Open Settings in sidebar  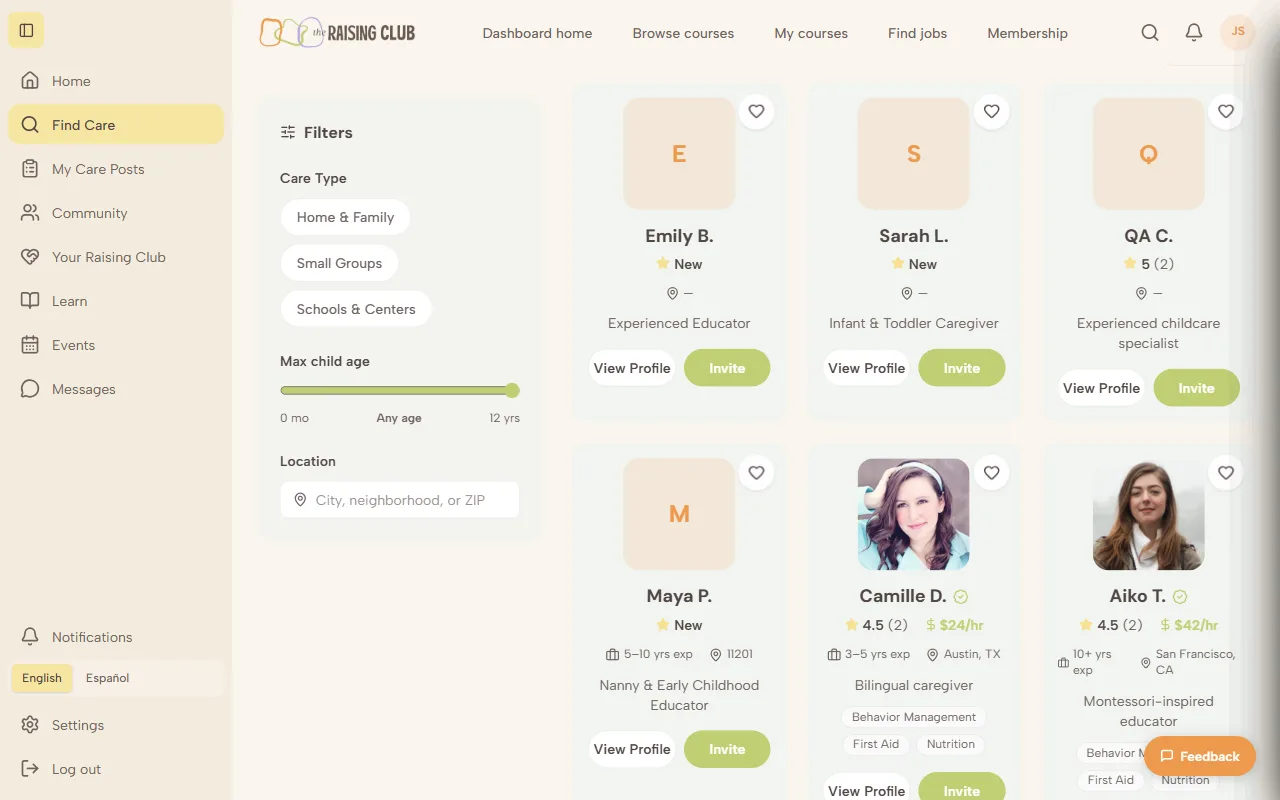116,725
